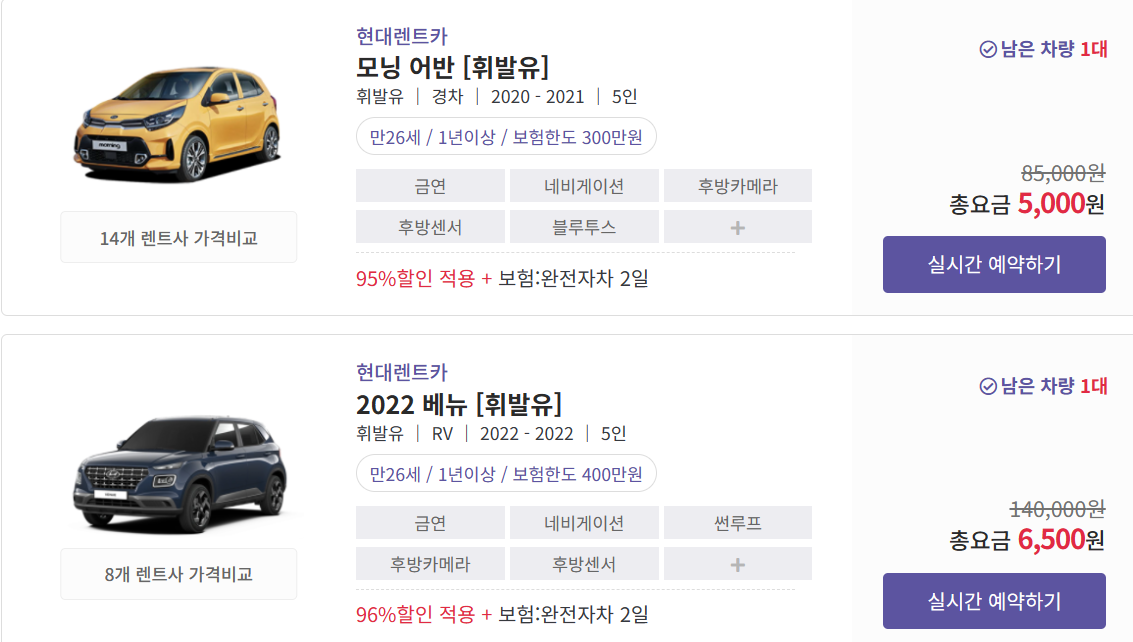Open 14개 렌트사 가격비교 for the 모닝 어반
Viewport: 1133px width, 642px height.
tap(178, 236)
